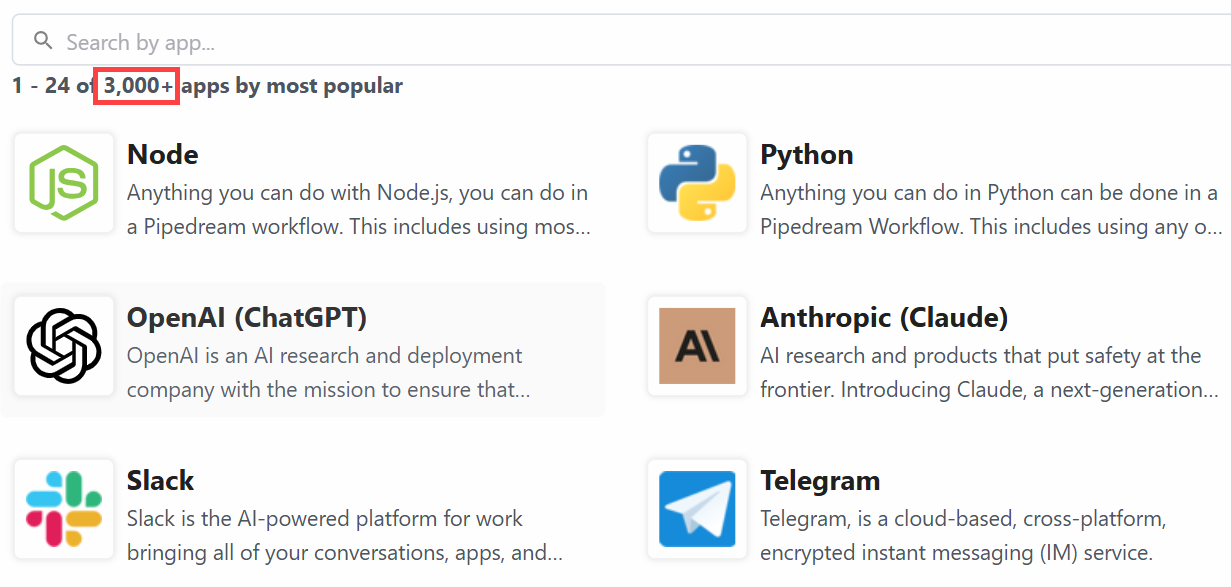
Task: Open the Telegram app title link
Action: click(820, 481)
